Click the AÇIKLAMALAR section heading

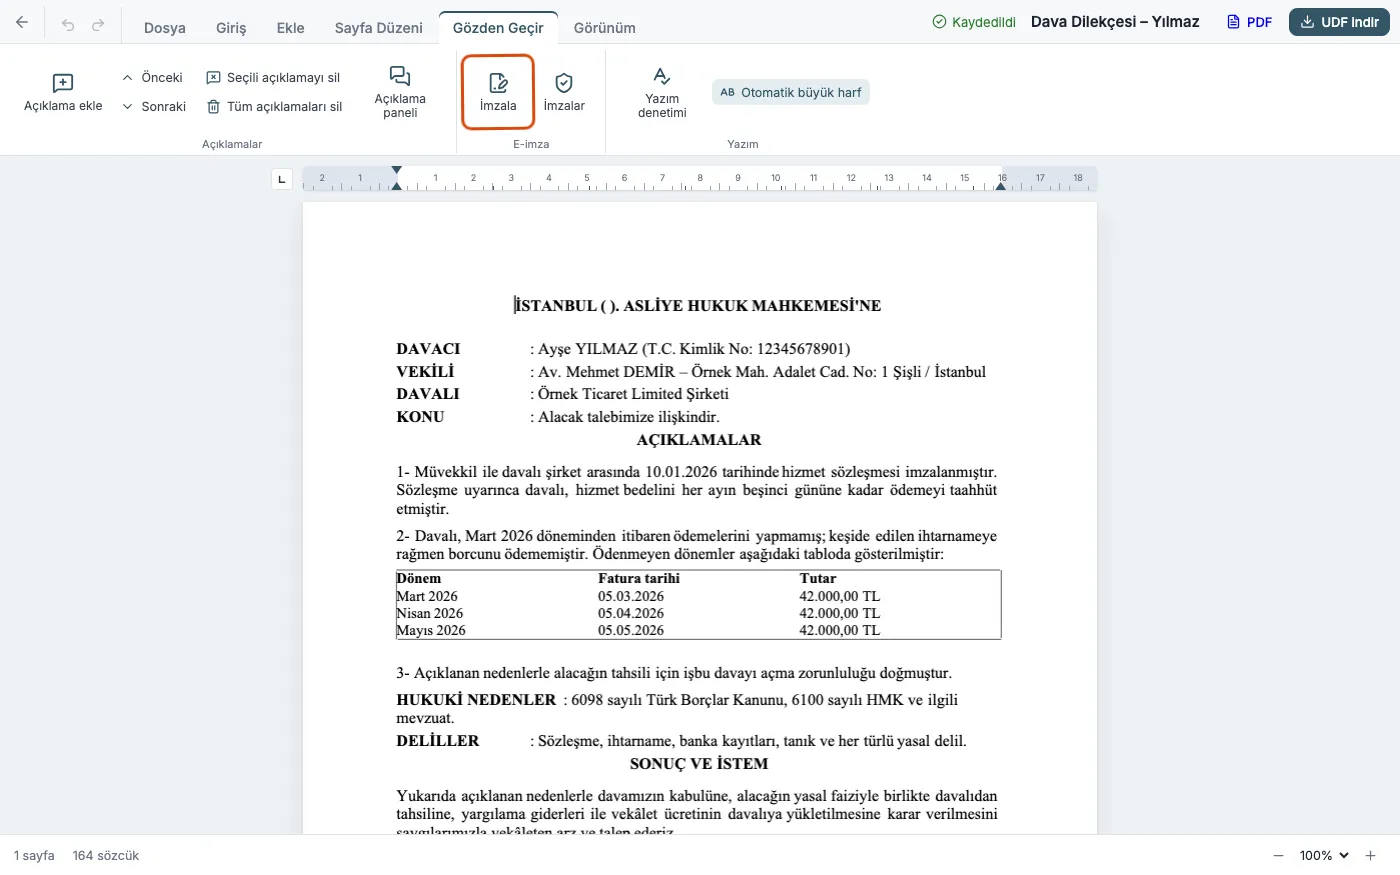point(699,440)
